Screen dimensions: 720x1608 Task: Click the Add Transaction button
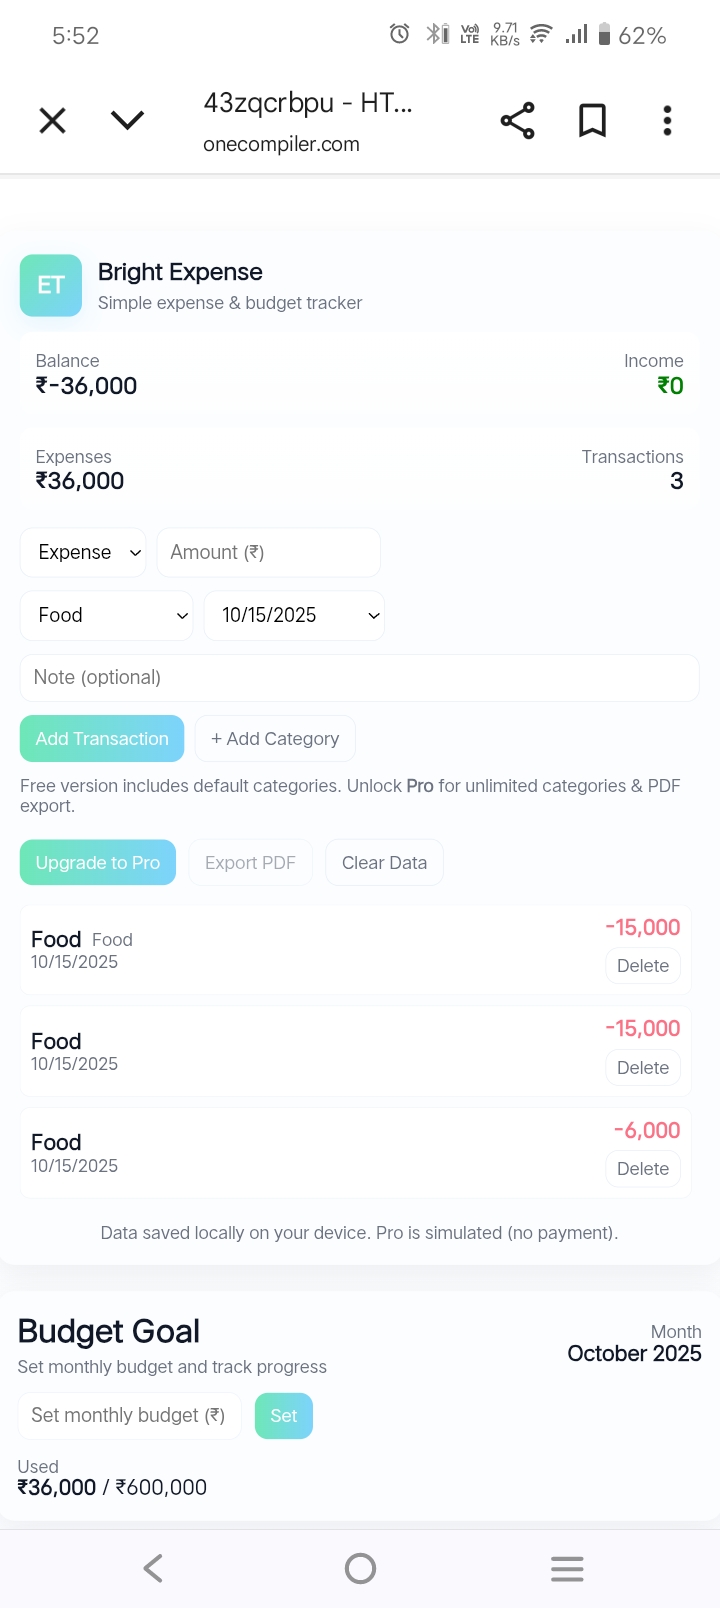coord(102,739)
